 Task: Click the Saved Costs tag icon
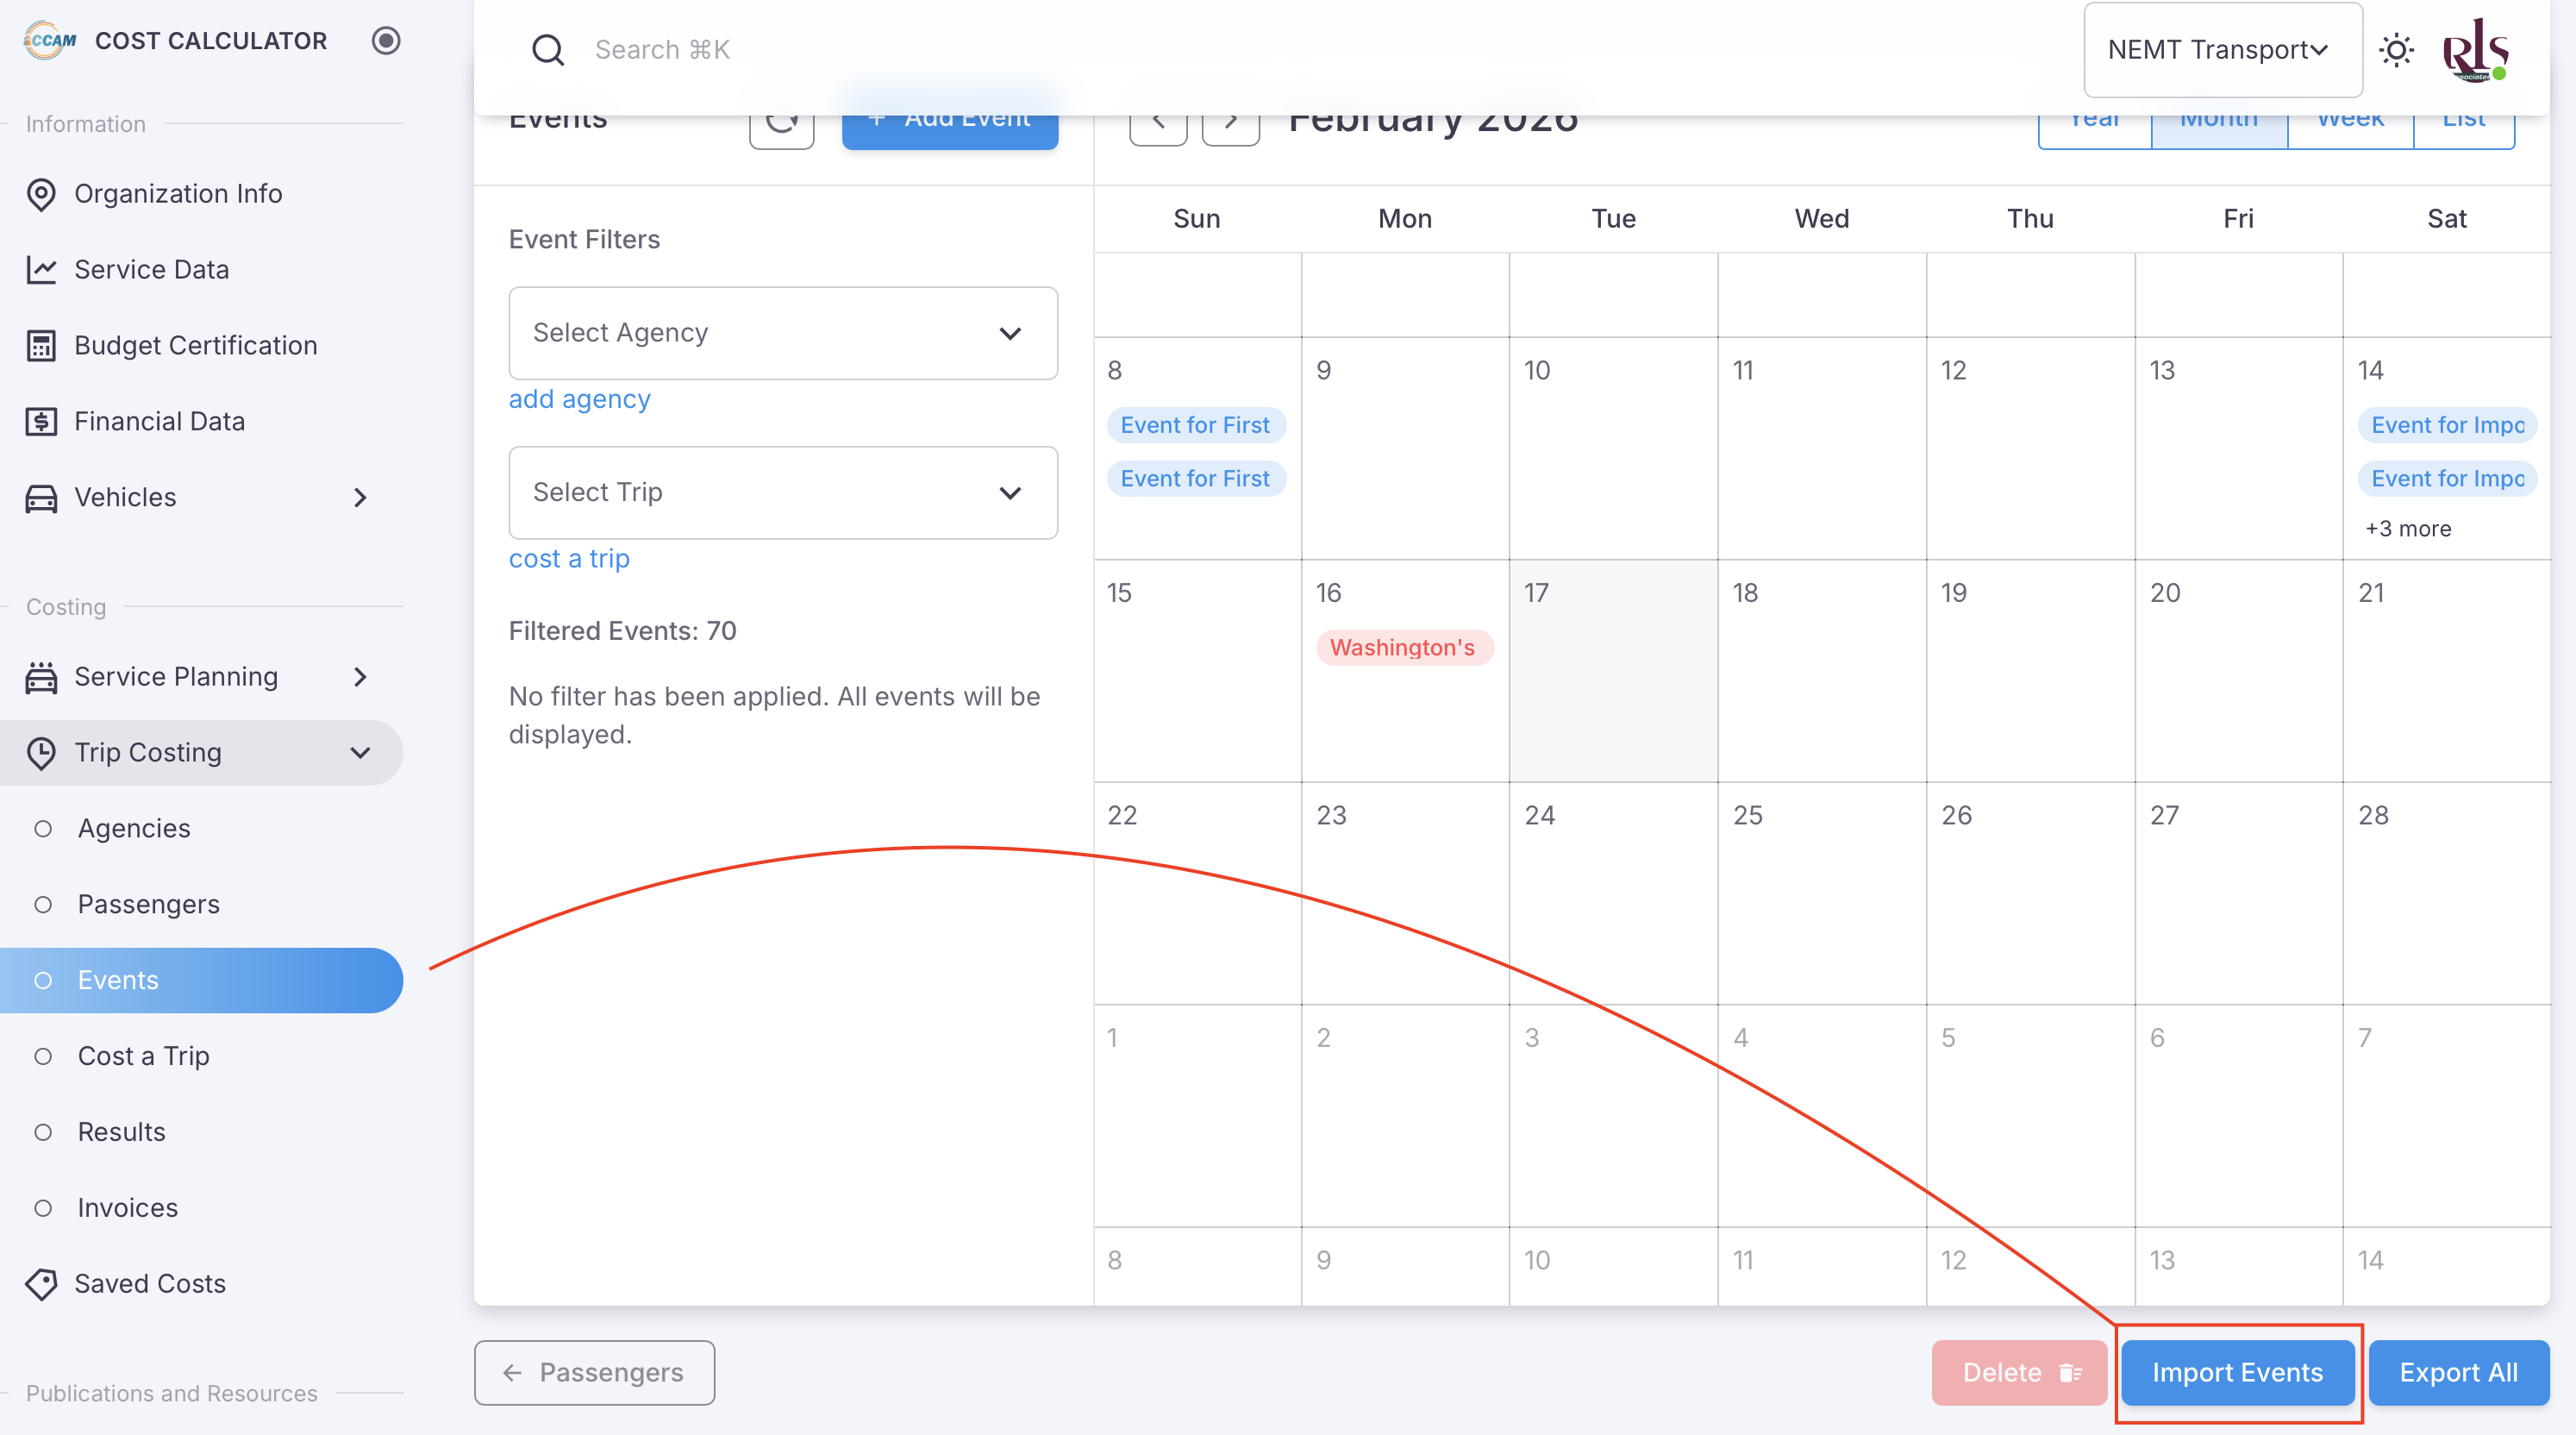41,1284
